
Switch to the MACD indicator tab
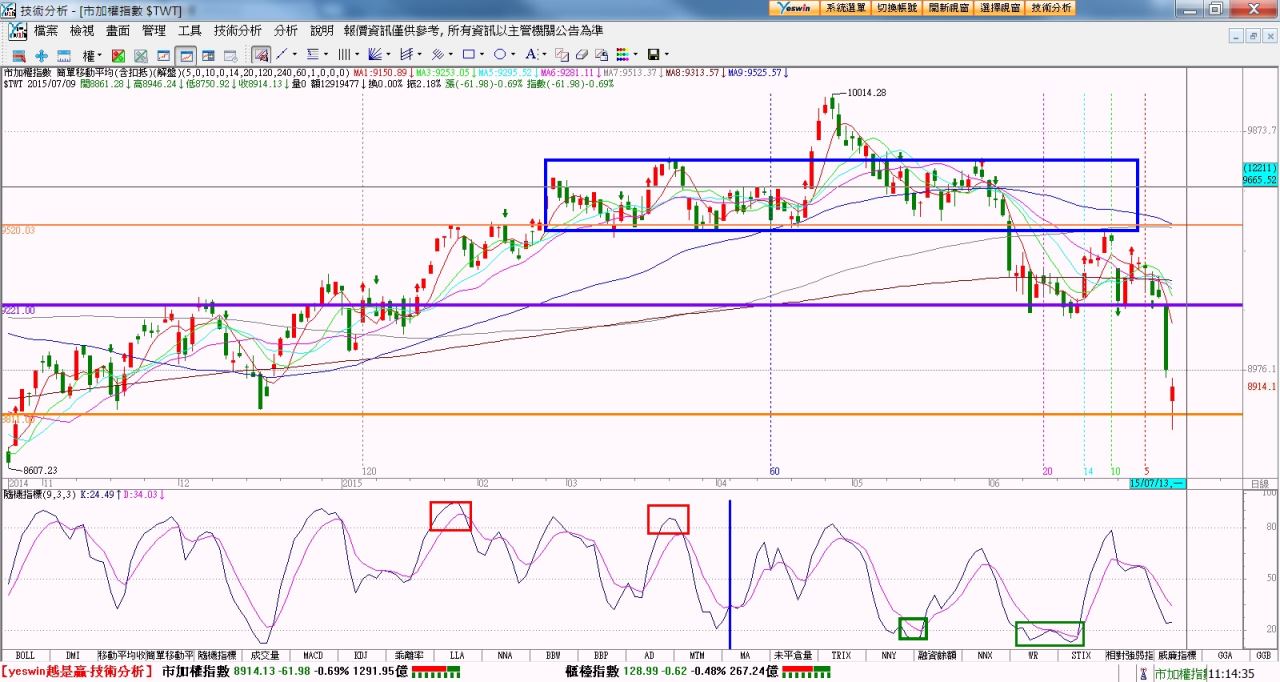313,655
